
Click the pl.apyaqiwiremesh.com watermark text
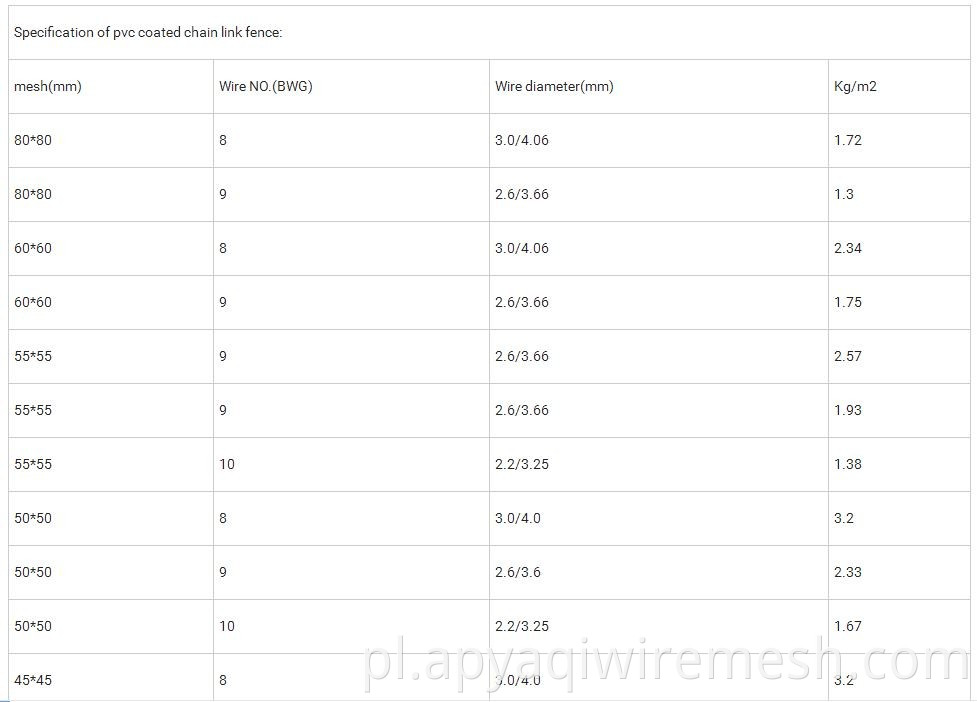[x=665, y=662]
